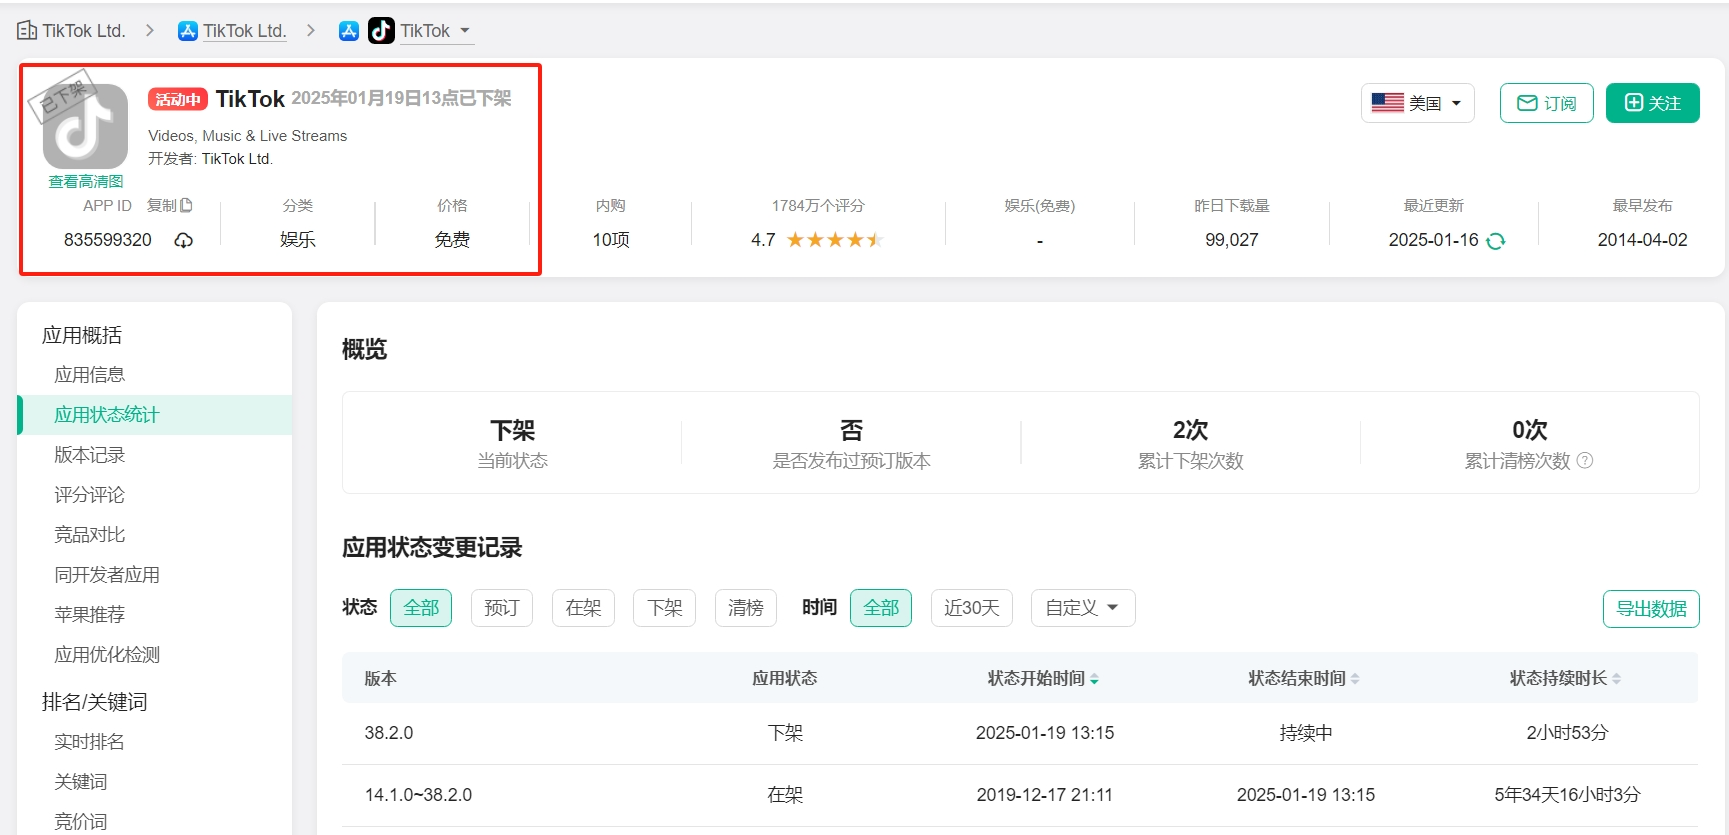The height and width of the screenshot is (835, 1729).
Task: Click the start time 2019-12-17 21:11
Action: pos(1045,795)
